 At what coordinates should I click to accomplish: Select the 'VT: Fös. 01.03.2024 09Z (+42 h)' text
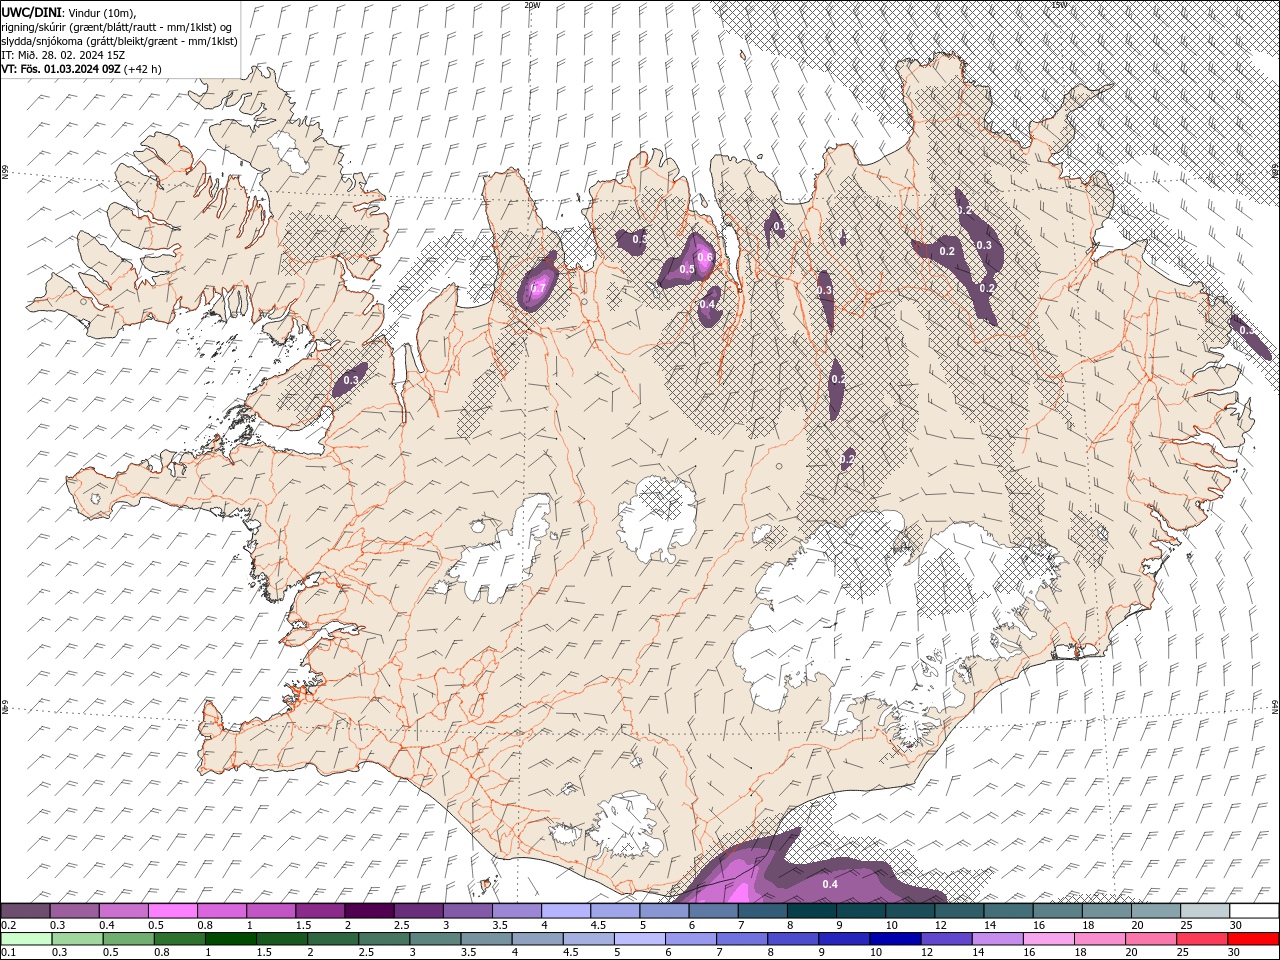tap(82, 69)
